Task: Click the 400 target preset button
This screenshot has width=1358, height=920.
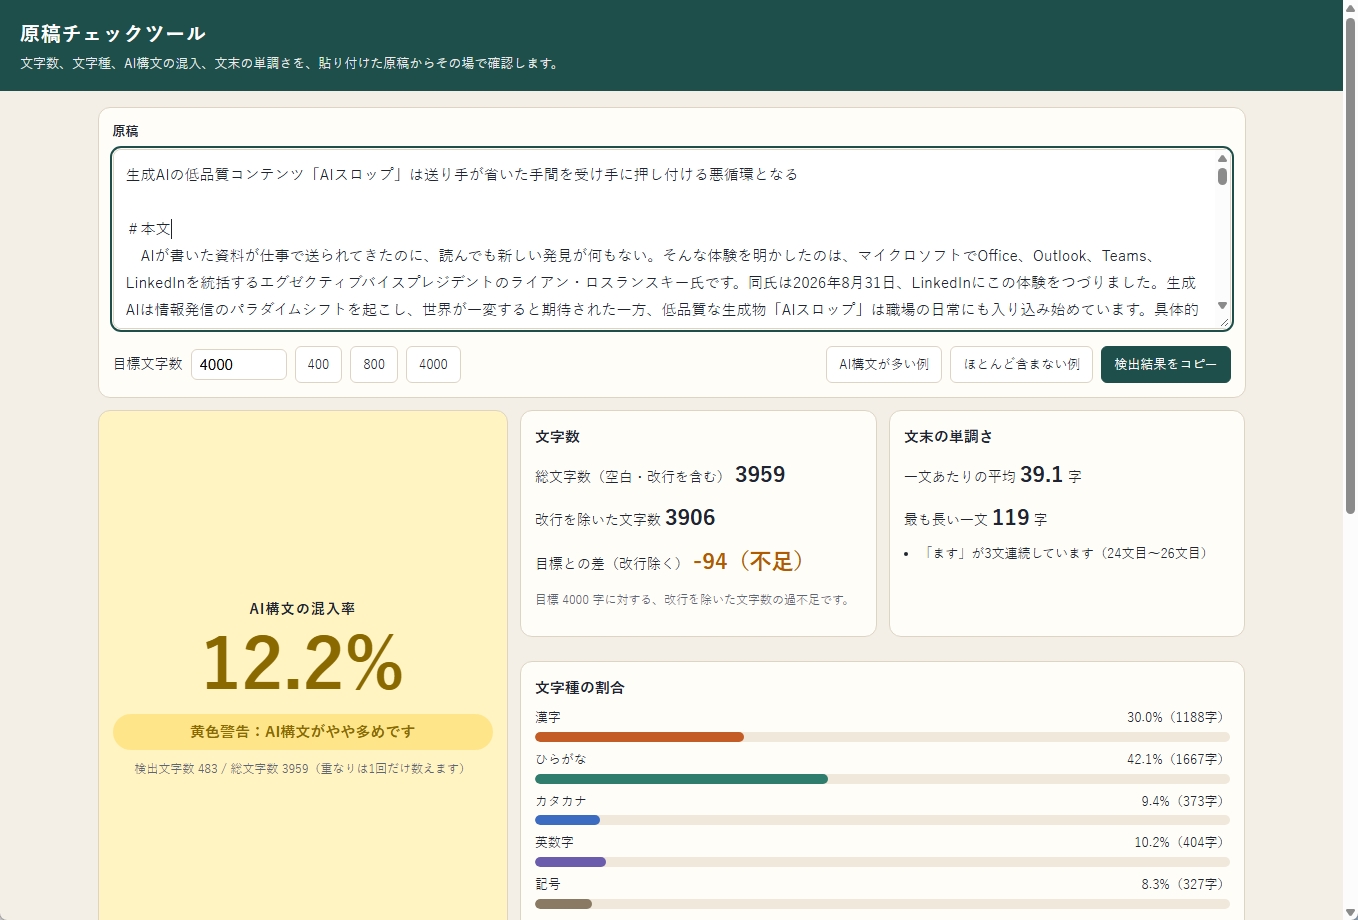Action: pyautogui.click(x=318, y=364)
